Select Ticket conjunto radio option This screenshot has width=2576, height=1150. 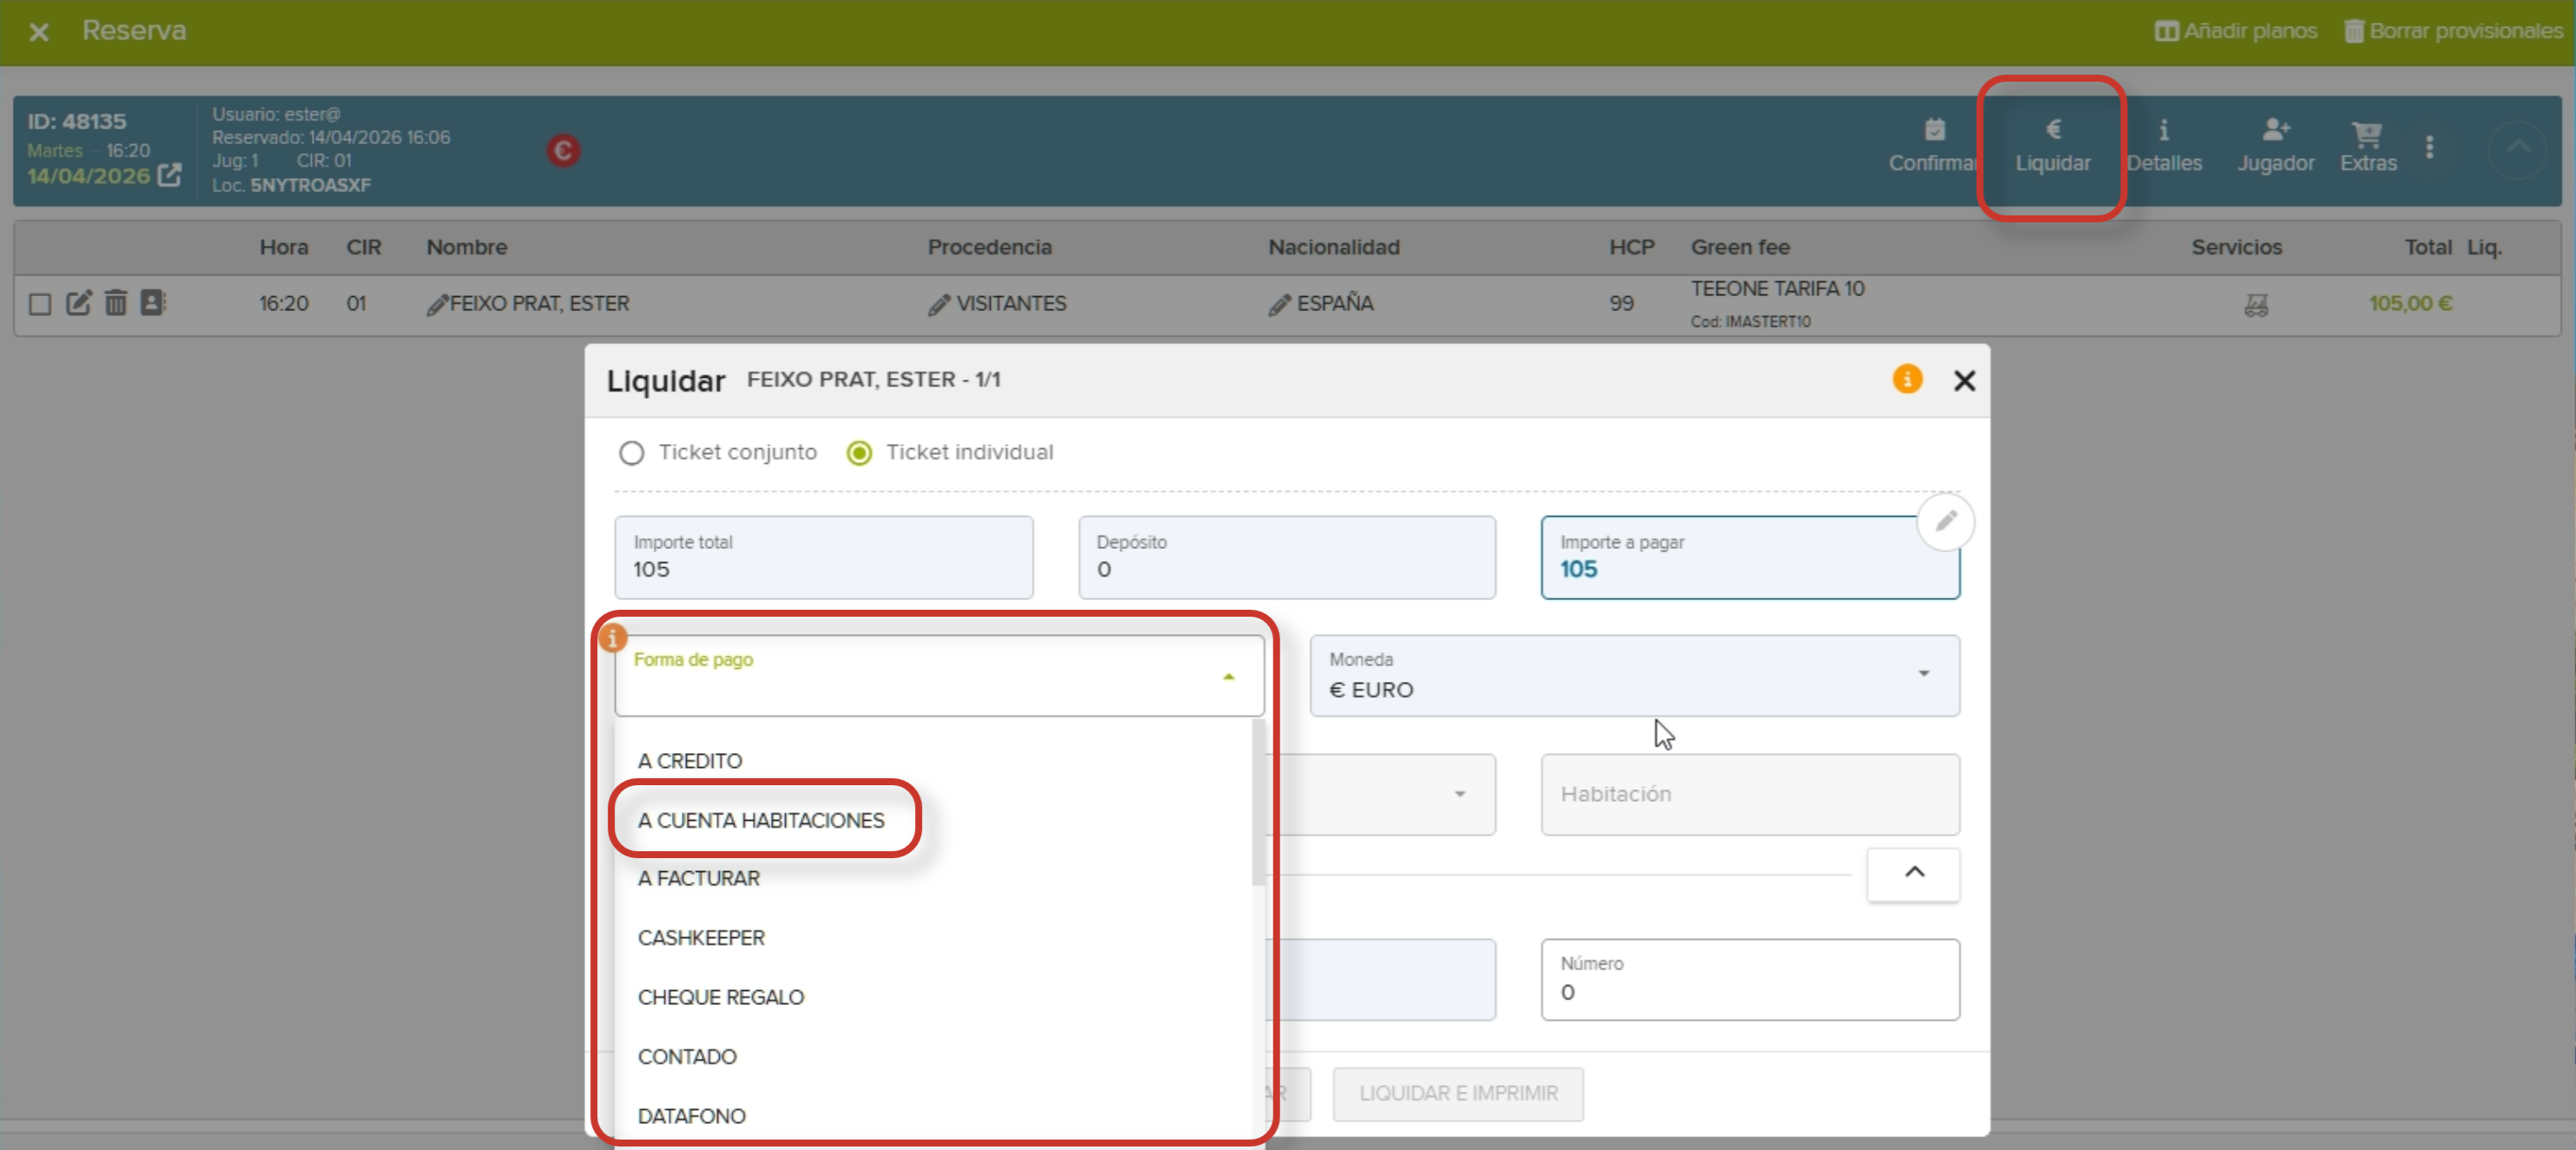click(x=631, y=453)
